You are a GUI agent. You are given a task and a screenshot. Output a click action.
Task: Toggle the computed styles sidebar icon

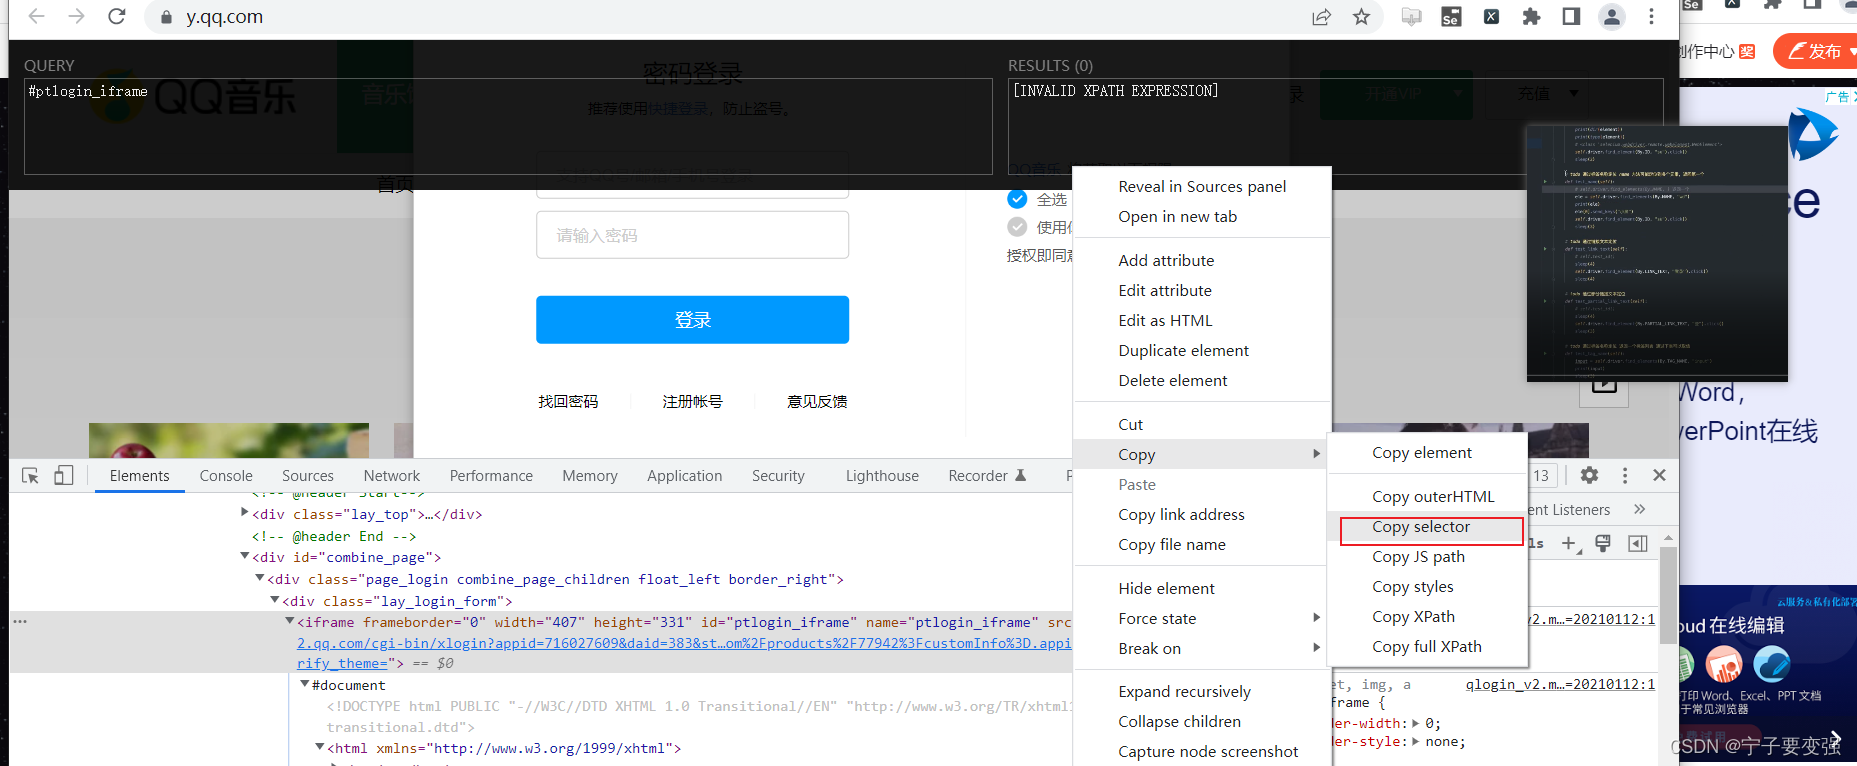click(1637, 543)
